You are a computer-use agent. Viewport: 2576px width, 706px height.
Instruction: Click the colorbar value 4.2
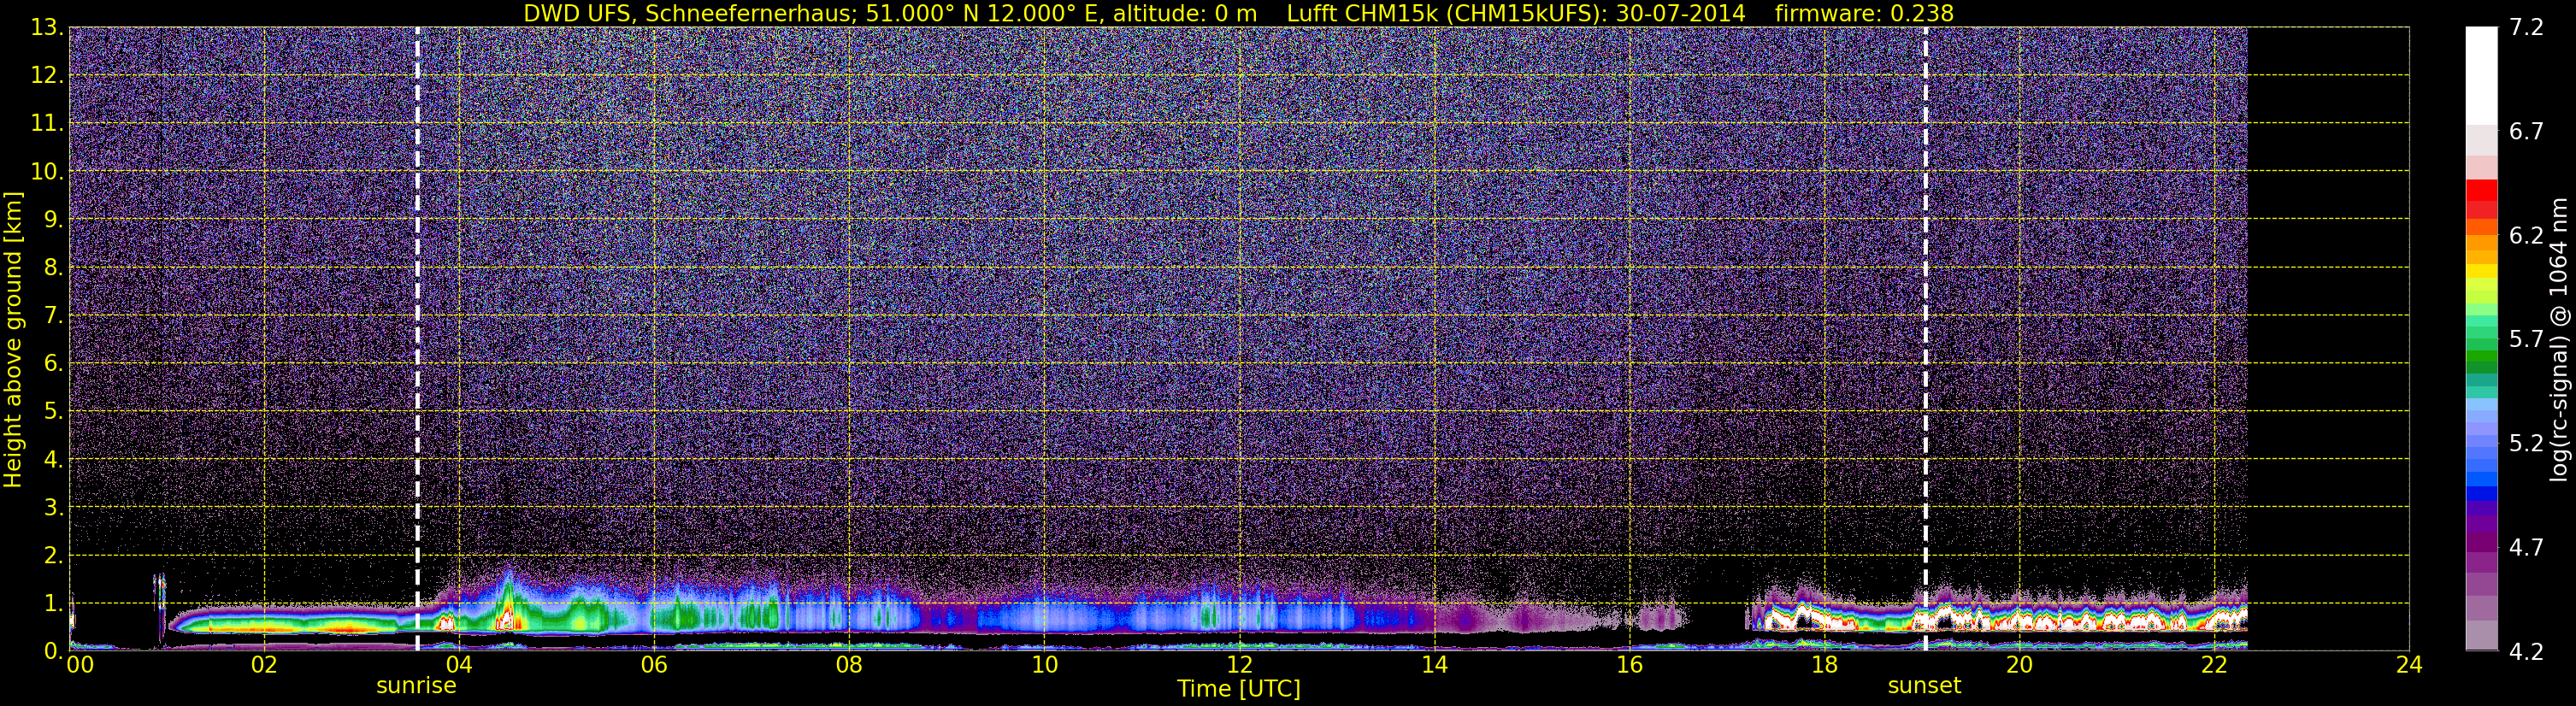(x=2526, y=652)
